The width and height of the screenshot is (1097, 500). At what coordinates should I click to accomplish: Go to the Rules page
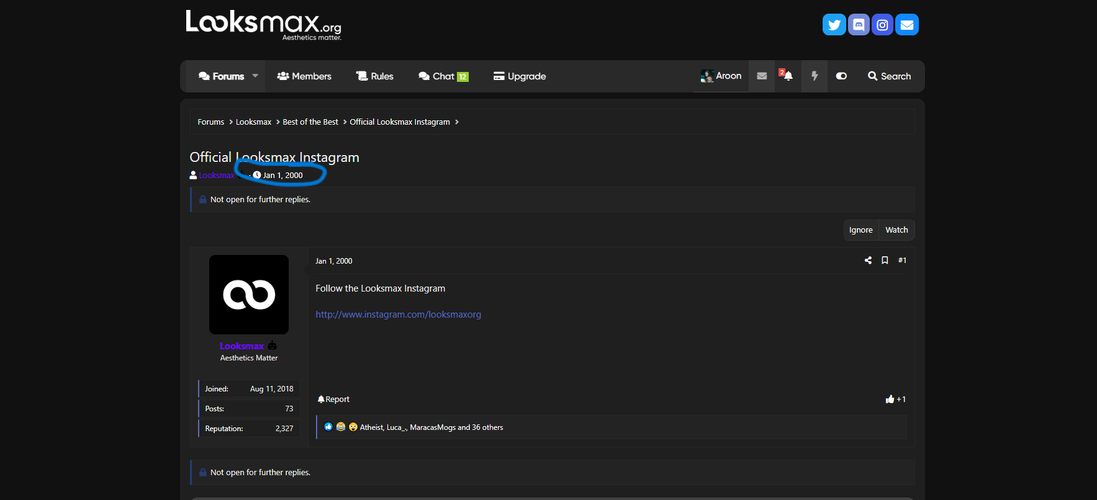tap(375, 76)
